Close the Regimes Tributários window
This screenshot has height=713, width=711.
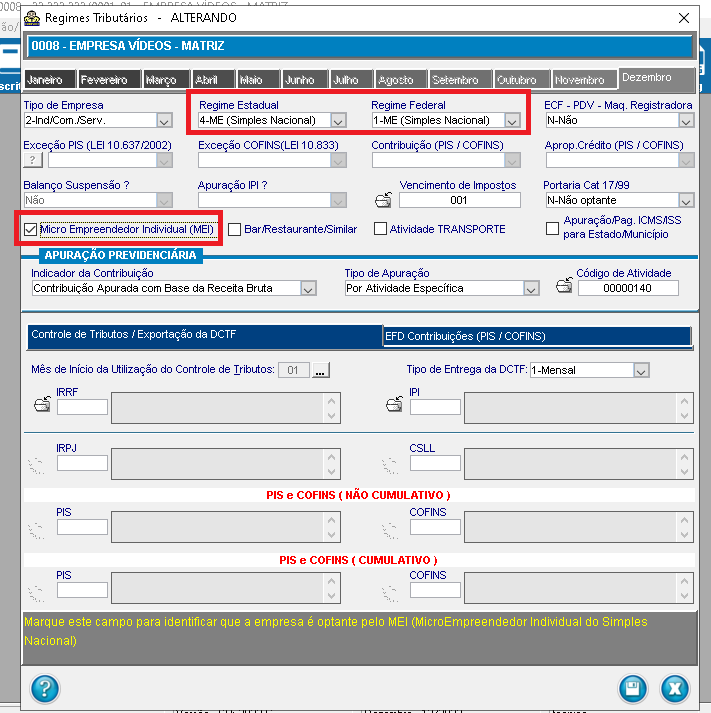[684, 18]
